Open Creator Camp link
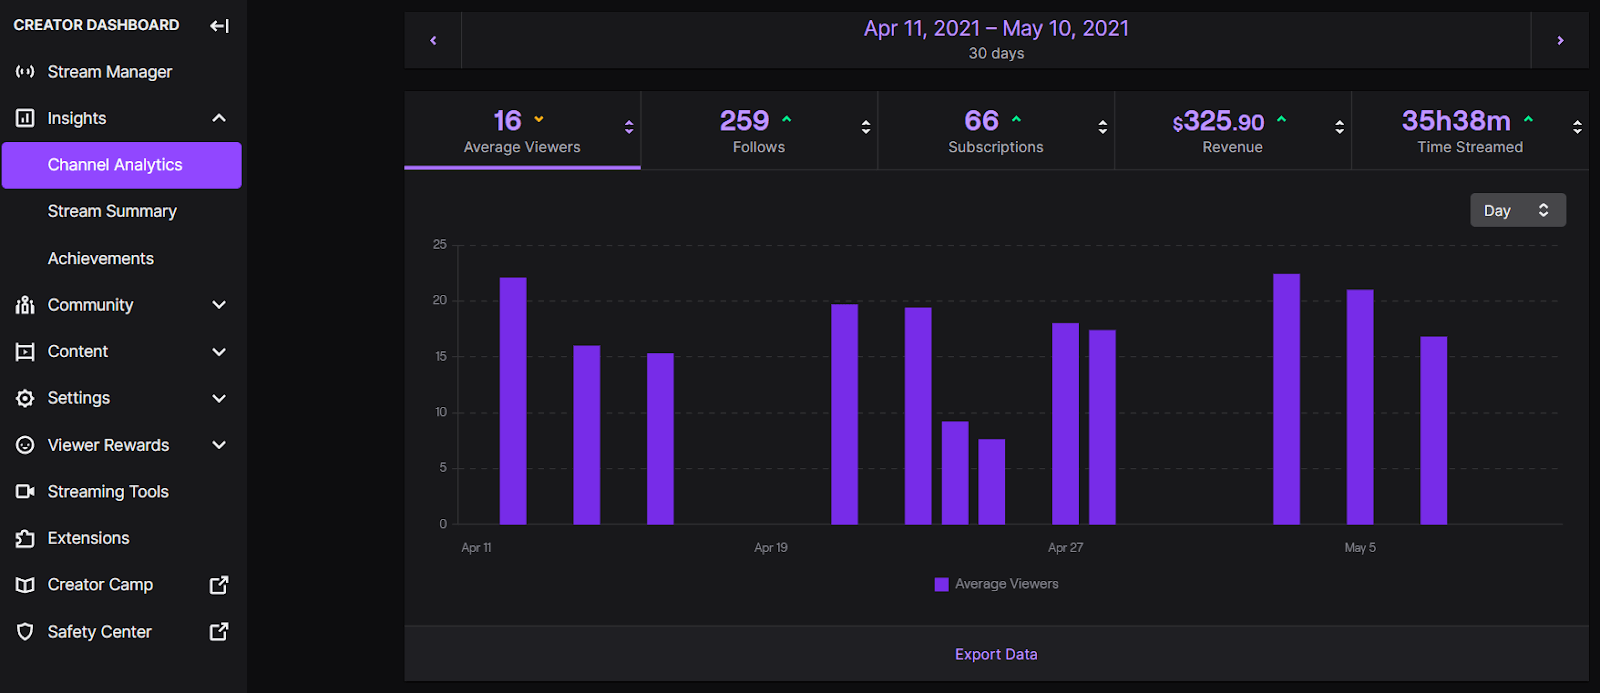This screenshot has height=693, width=1600. pyautogui.click(x=100, y=585)
